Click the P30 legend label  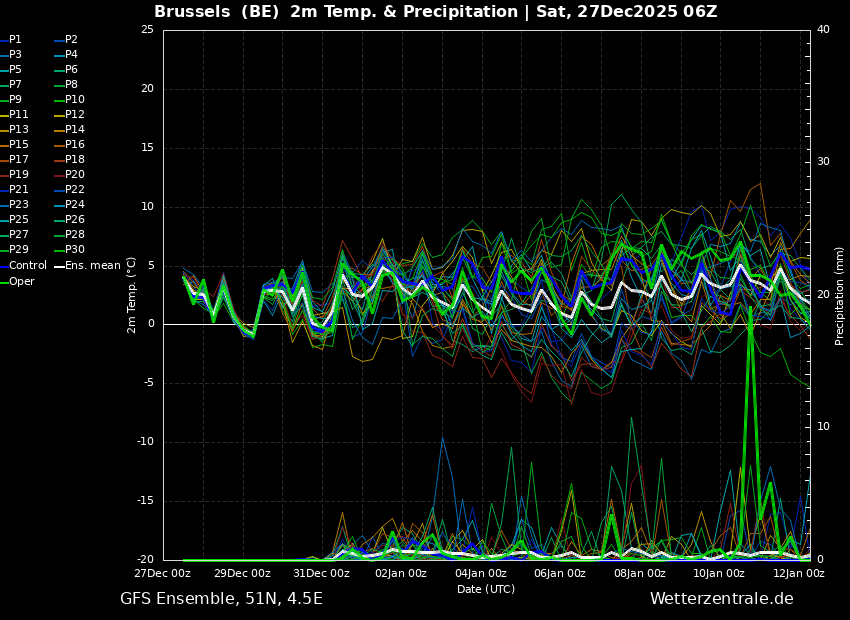pos(74,250)
